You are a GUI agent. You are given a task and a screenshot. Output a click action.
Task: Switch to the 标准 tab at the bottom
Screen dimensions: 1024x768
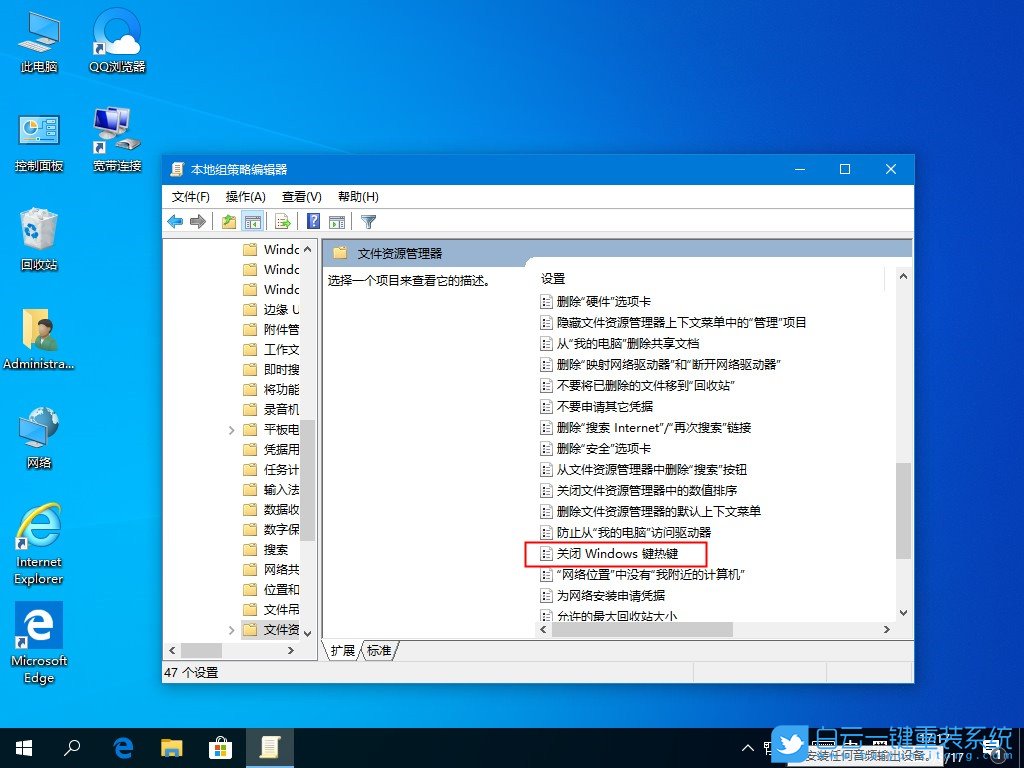click(380, 651)
